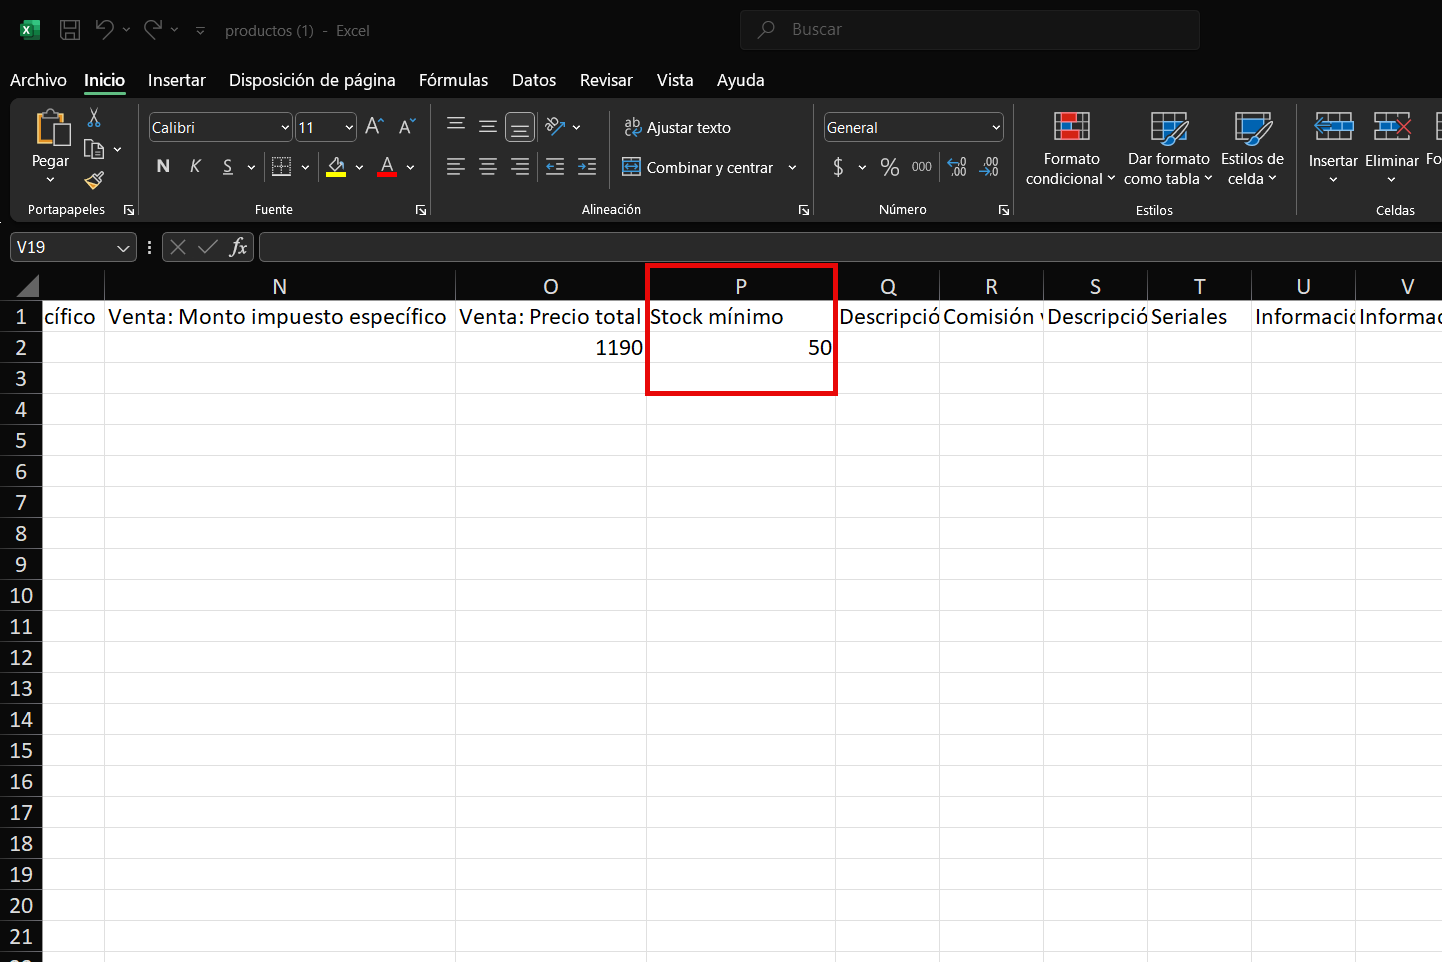Apply cell borders icon
This screenshot has height=962, width=1442.
tap(282, 167)
